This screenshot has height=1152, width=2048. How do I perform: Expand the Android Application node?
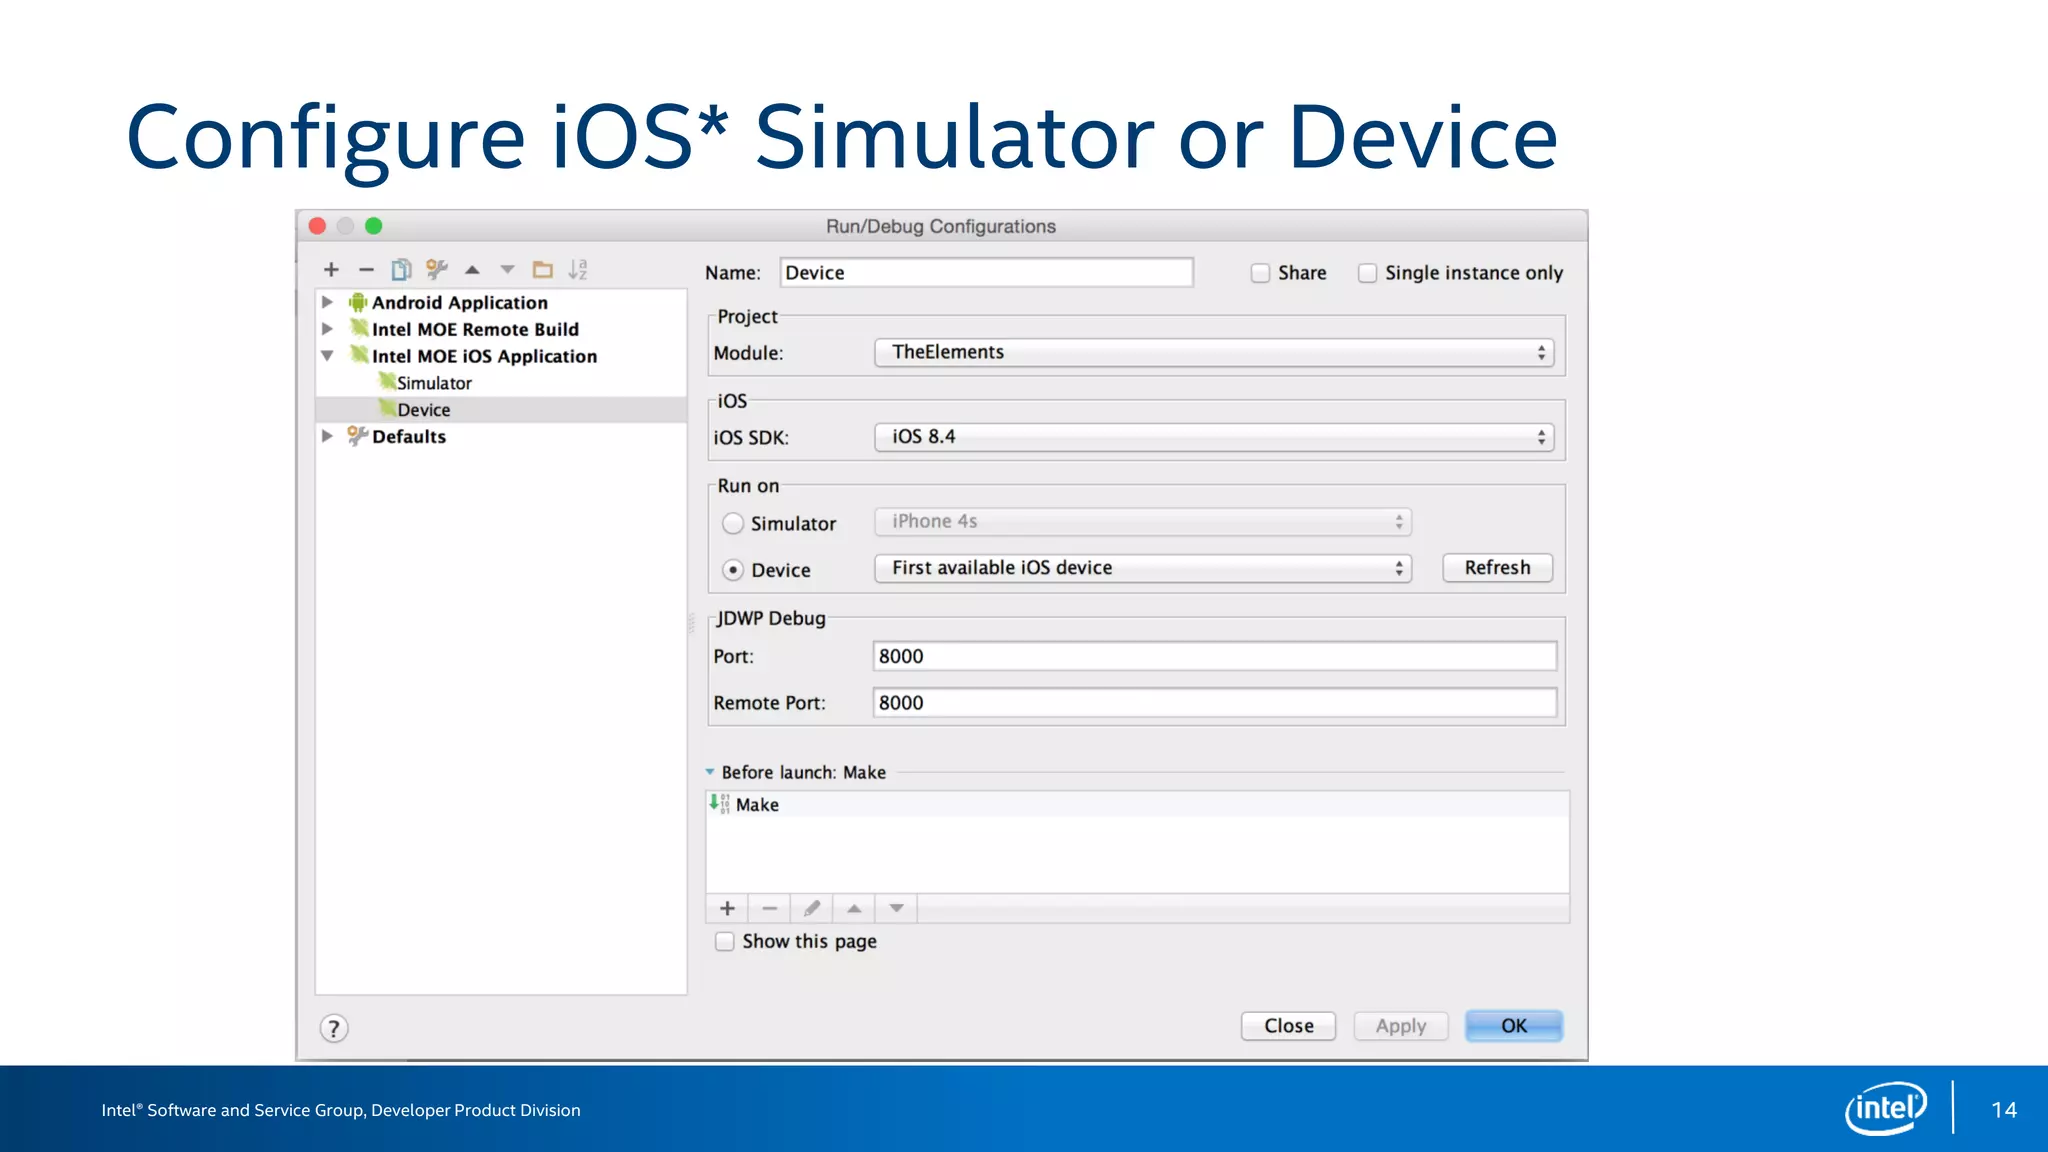click(x=327, y=302)
